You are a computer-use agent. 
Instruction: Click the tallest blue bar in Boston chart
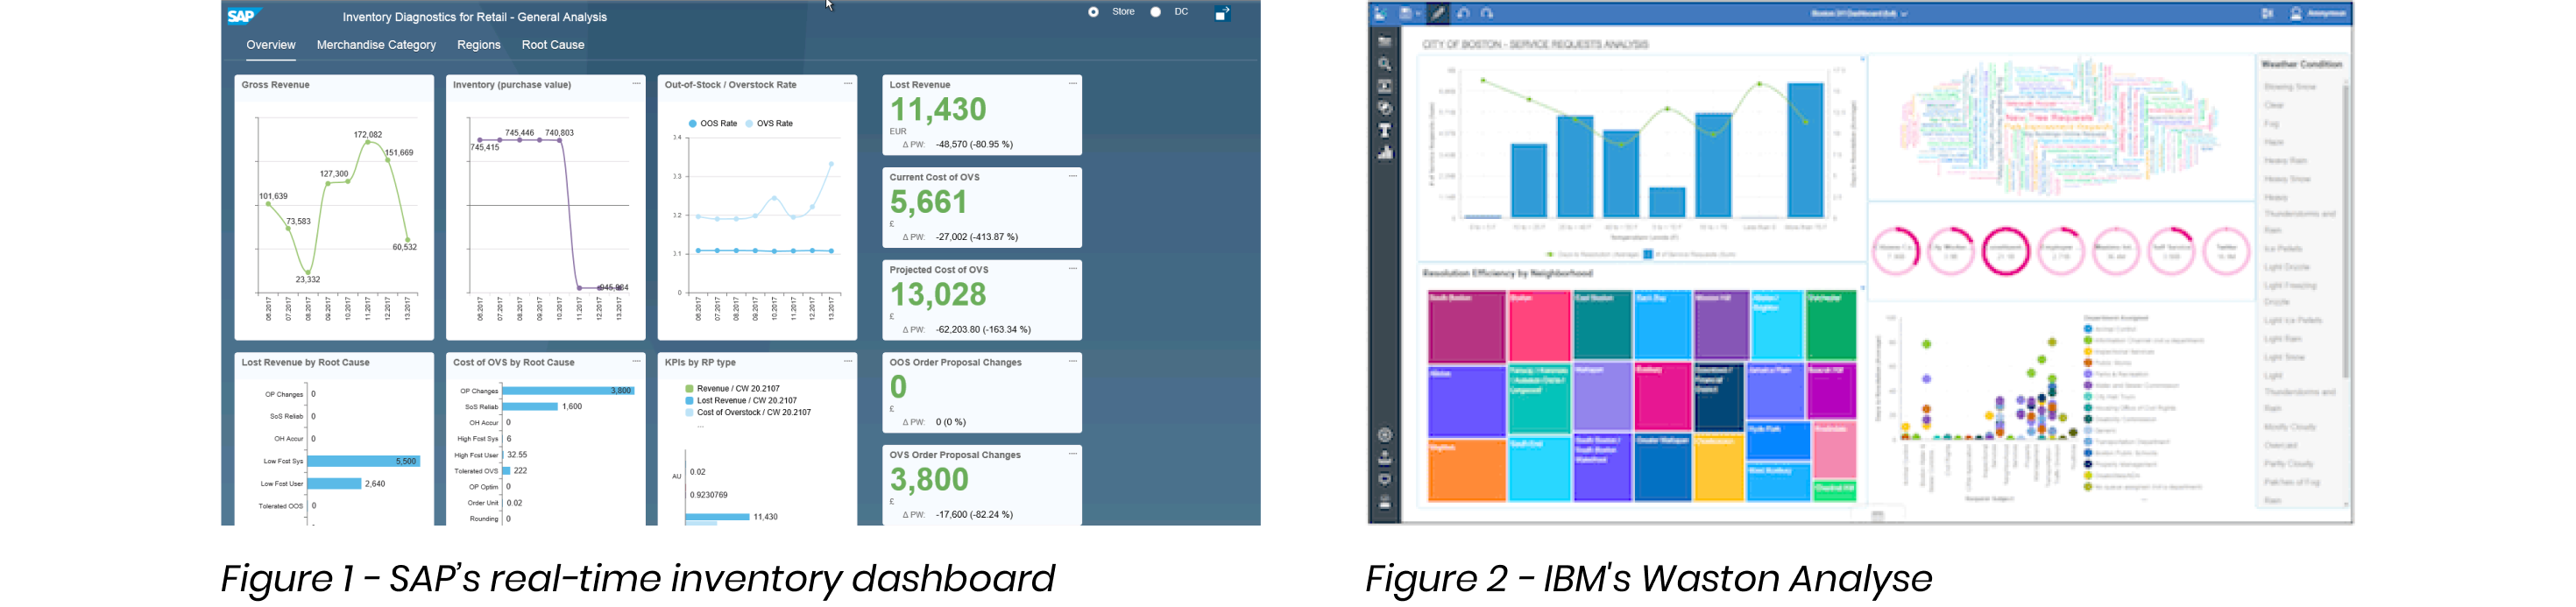(1805, 150)
